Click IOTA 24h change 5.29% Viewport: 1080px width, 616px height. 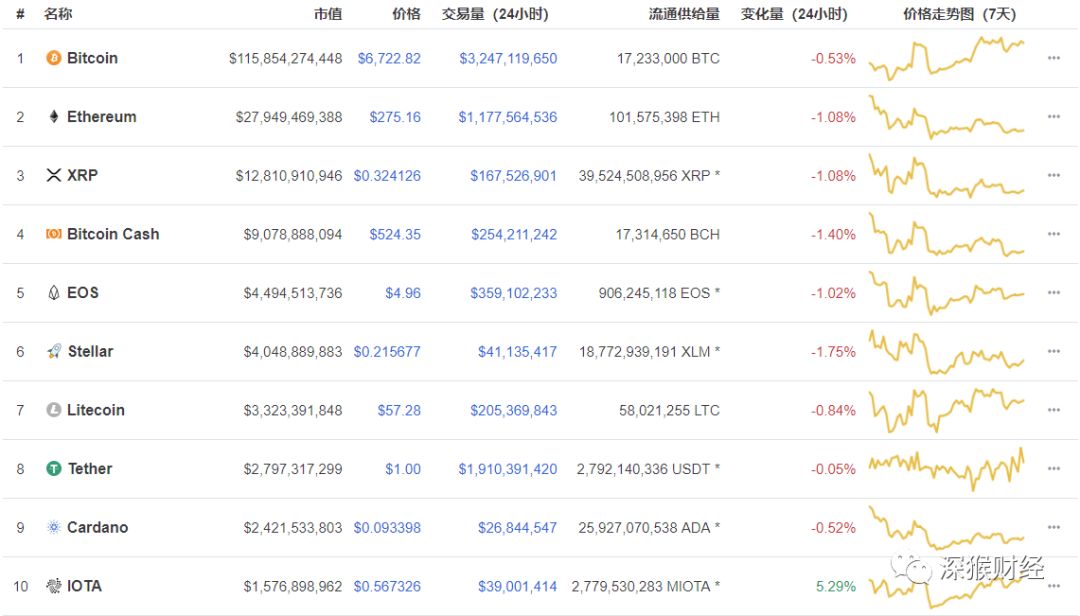(x=835, y=586)
